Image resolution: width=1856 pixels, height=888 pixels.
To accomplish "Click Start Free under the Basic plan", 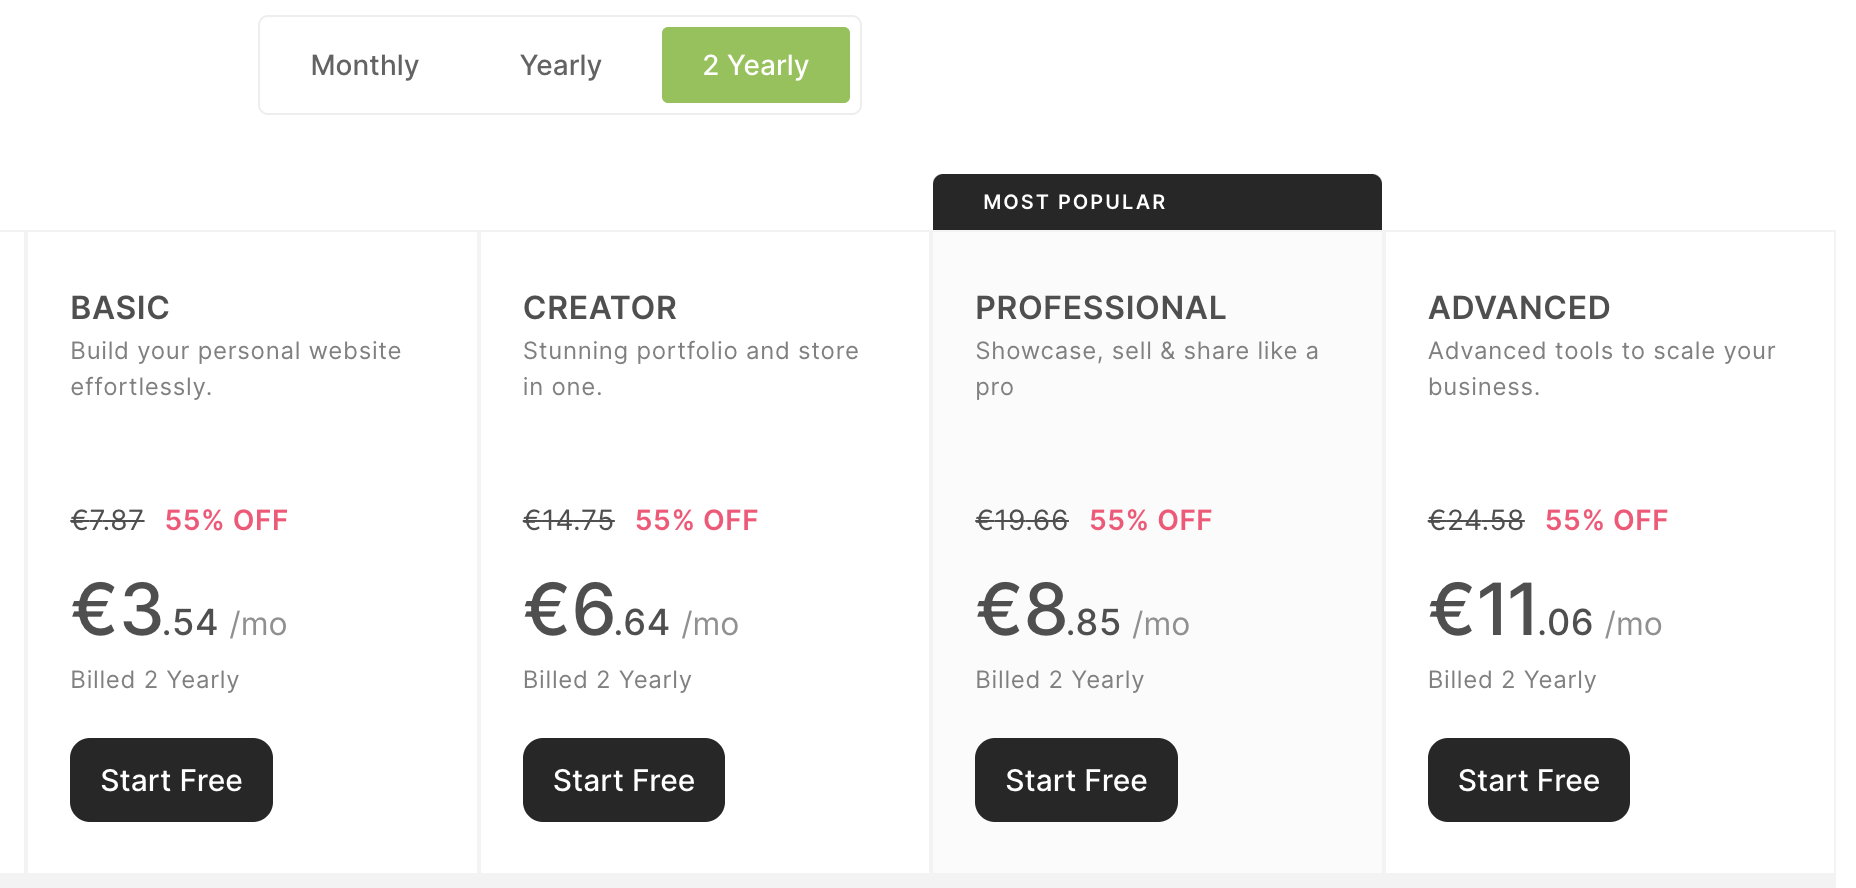I will 171,780.
